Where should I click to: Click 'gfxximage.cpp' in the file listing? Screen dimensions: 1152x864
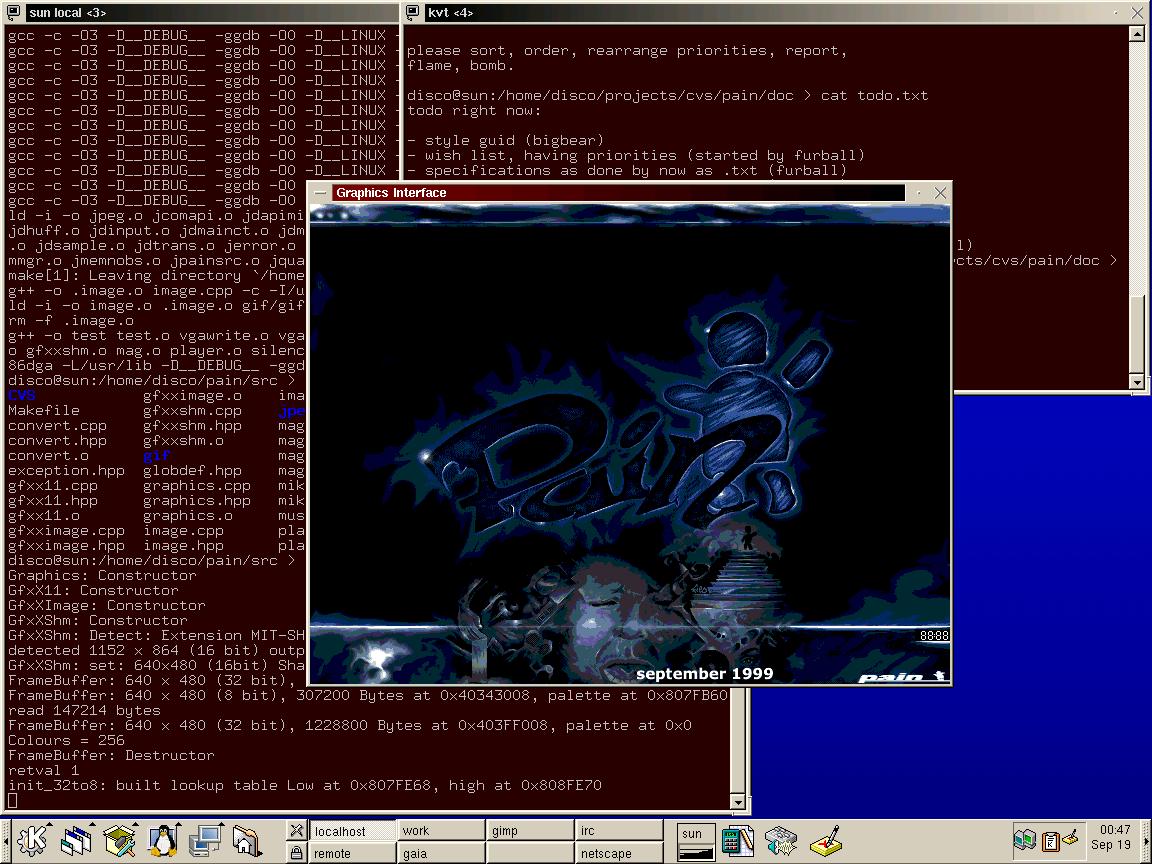click(x=66, y=530)
